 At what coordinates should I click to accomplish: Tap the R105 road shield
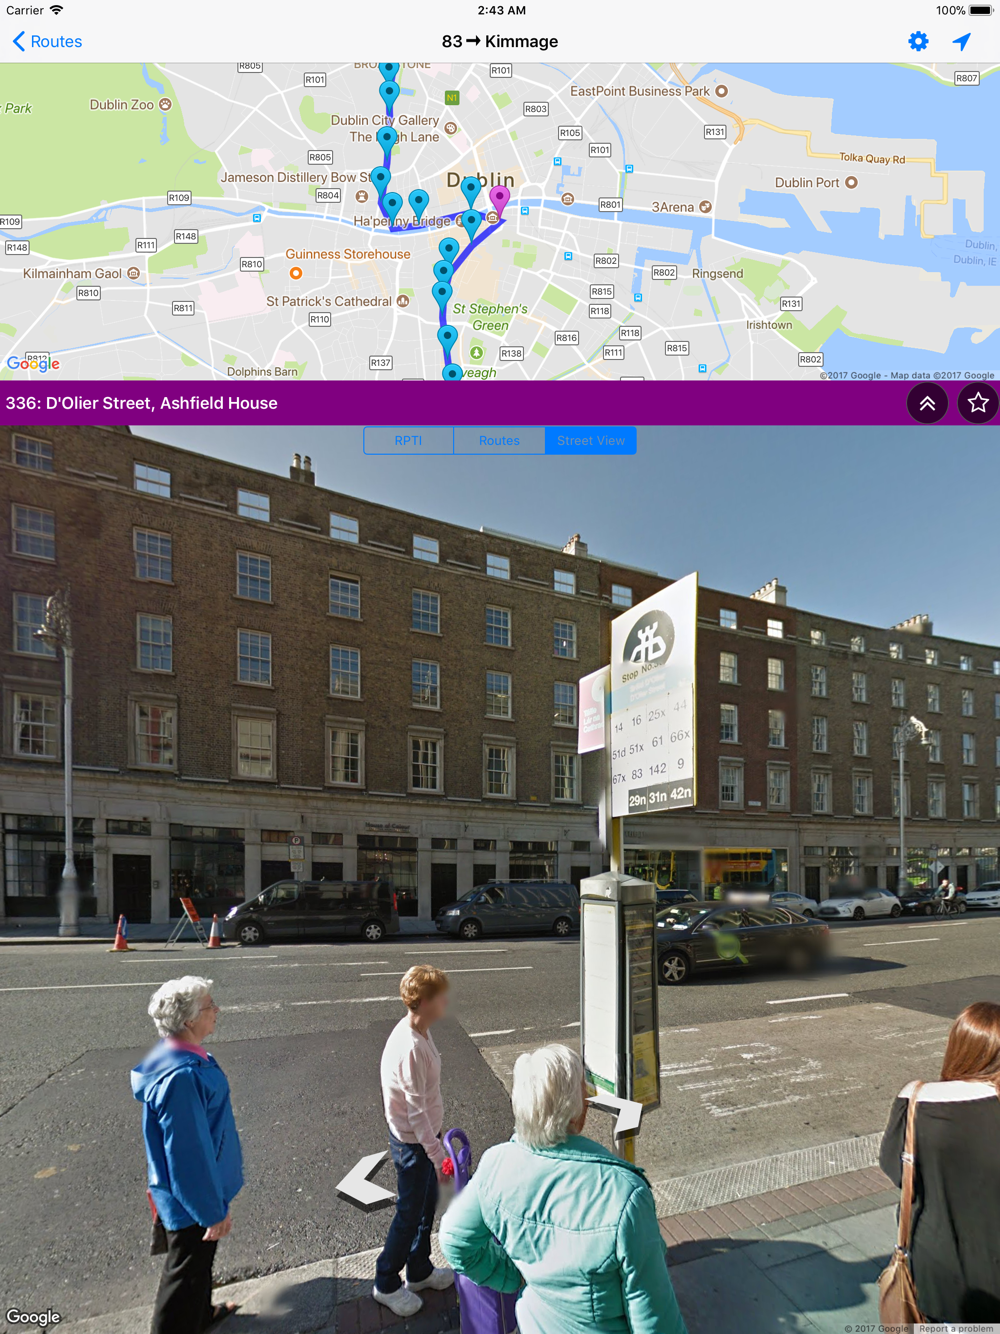point(570,132)
